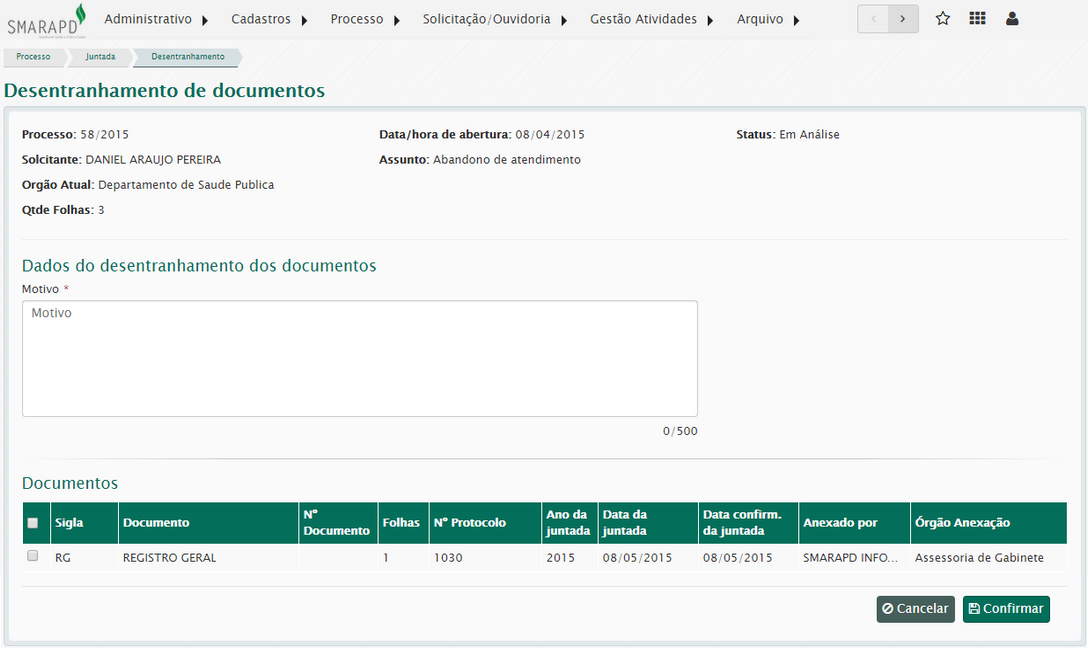Navigate to Processo breadcrumb
Viewport: 1088px width, 648px height.
click(33, 57)
